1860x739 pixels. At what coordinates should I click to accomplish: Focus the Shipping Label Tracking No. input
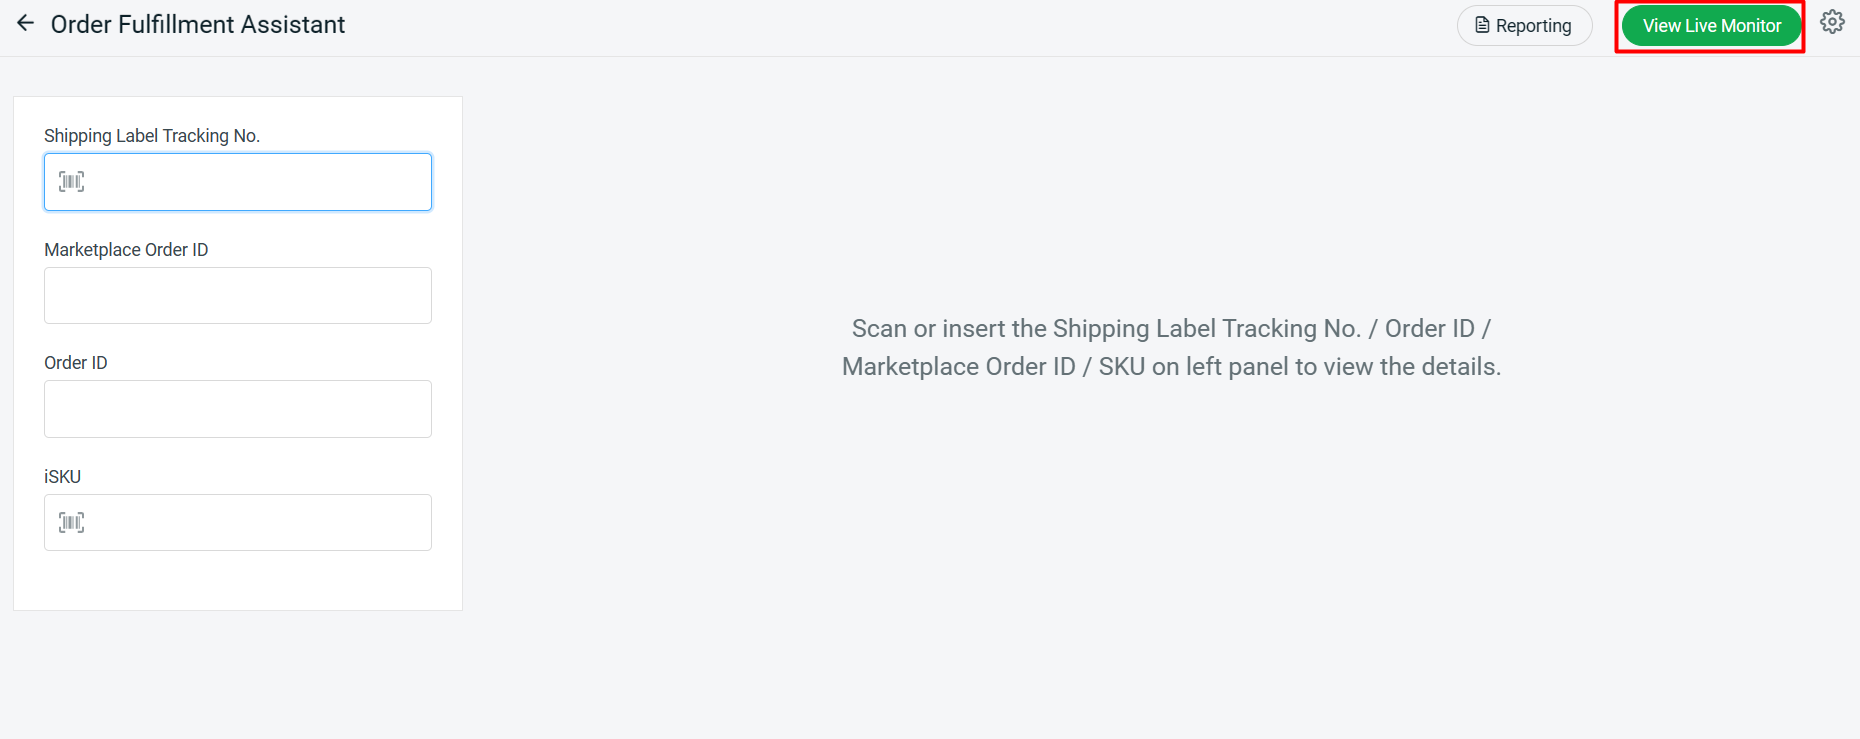point(255,182)
